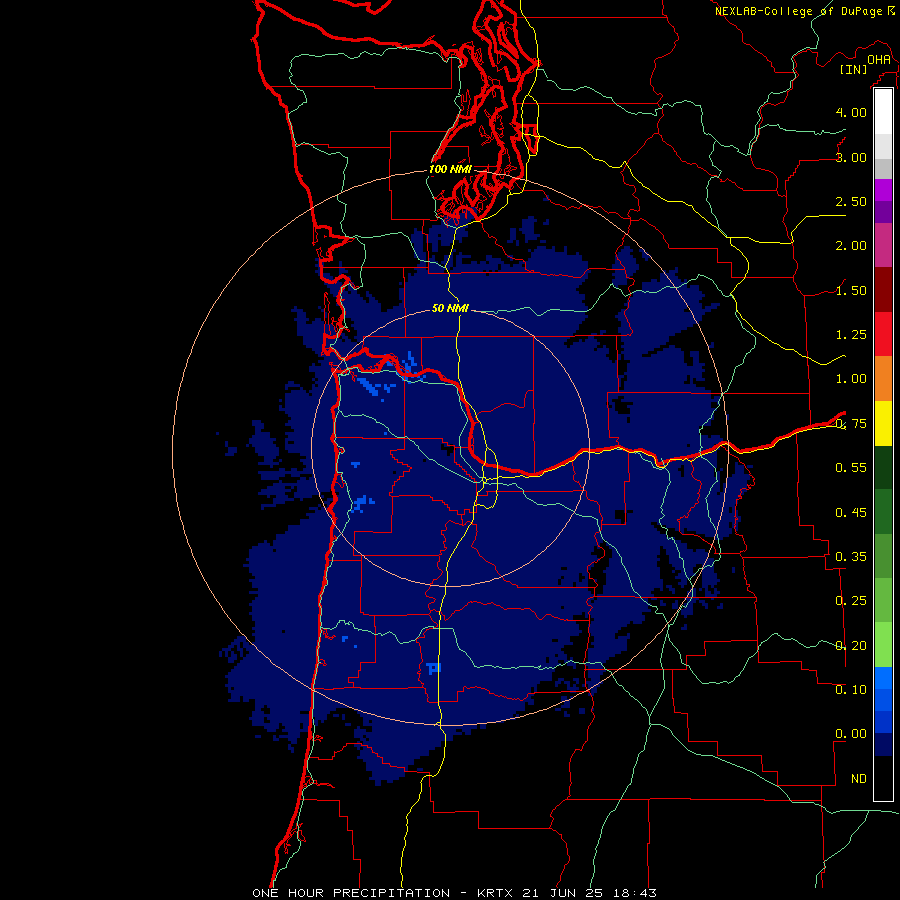Click the '[IN]' units label

pyautogui.click(x=853, y=69)
